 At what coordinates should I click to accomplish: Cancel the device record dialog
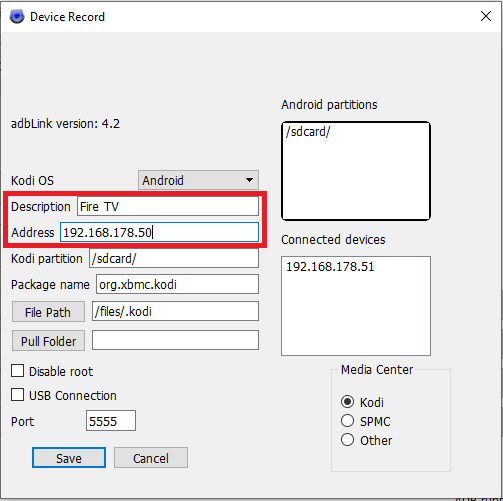tap(151, 458)
